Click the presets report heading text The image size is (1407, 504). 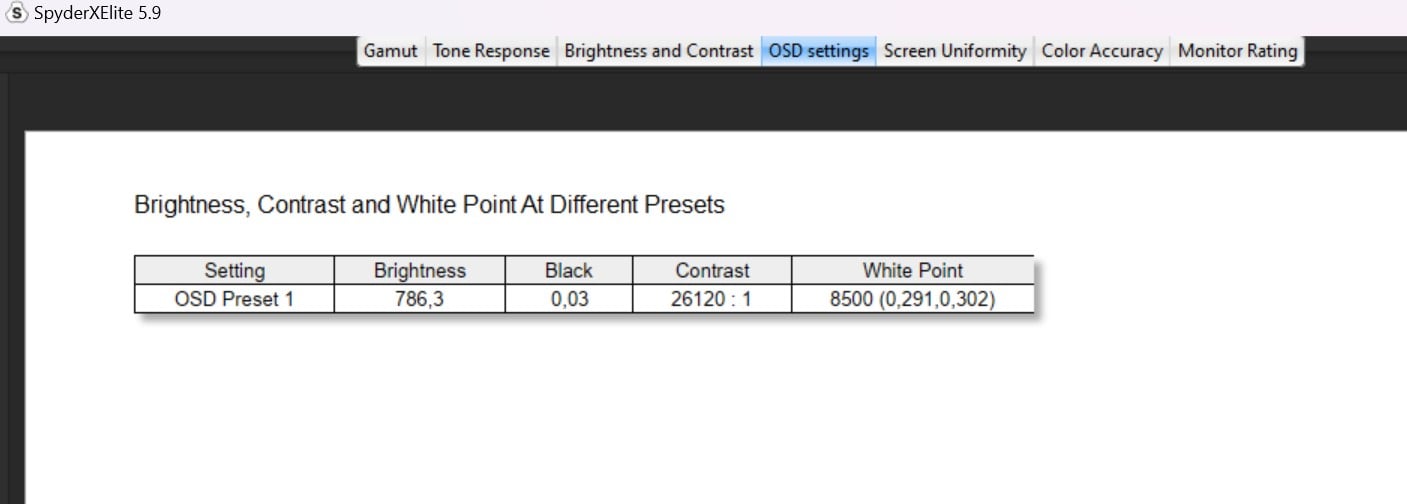[429, 206]
